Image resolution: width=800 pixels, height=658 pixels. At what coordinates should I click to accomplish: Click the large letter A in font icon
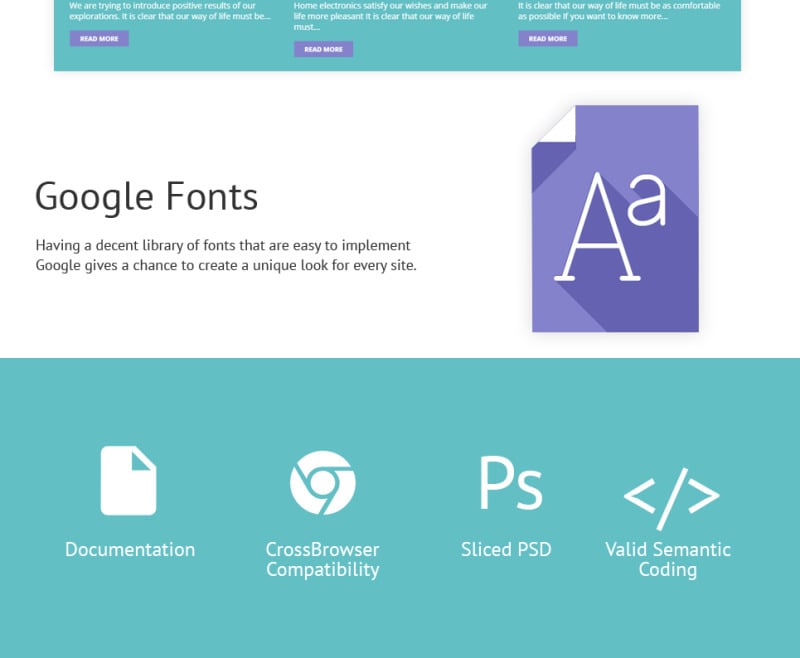click(598, 228)
